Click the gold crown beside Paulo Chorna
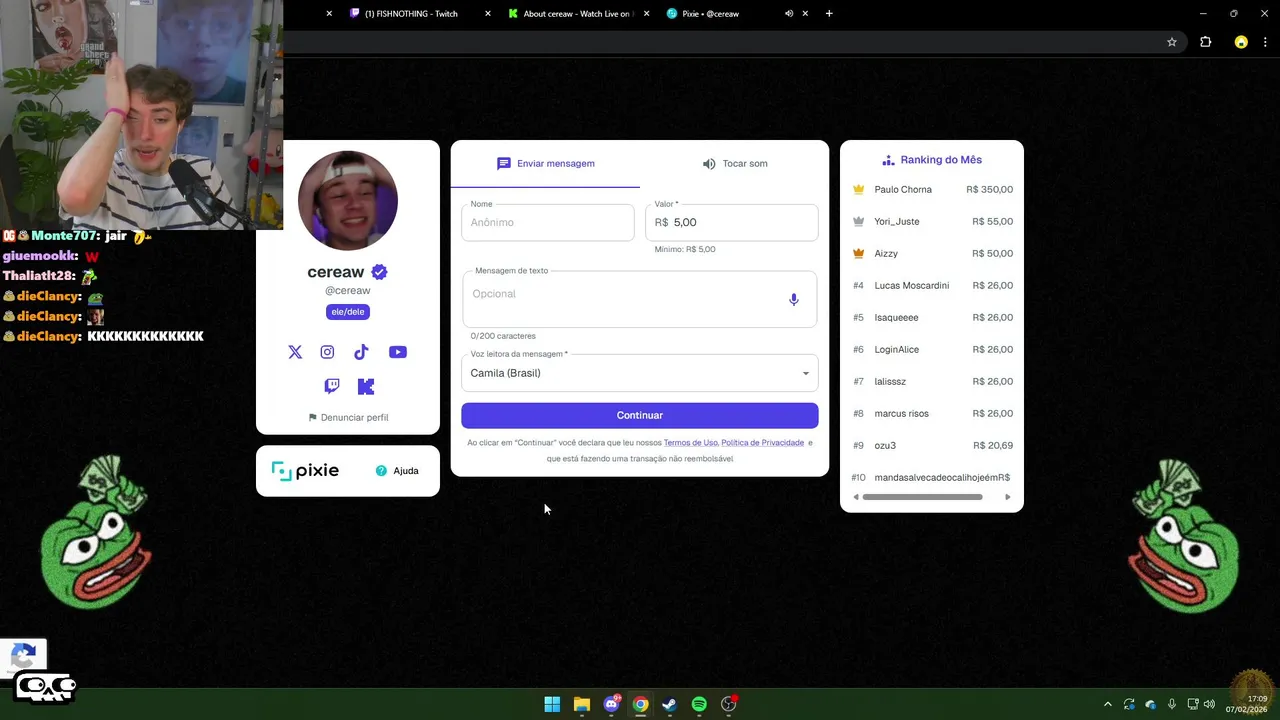The image size is (1280, 720). click(858, 189)
